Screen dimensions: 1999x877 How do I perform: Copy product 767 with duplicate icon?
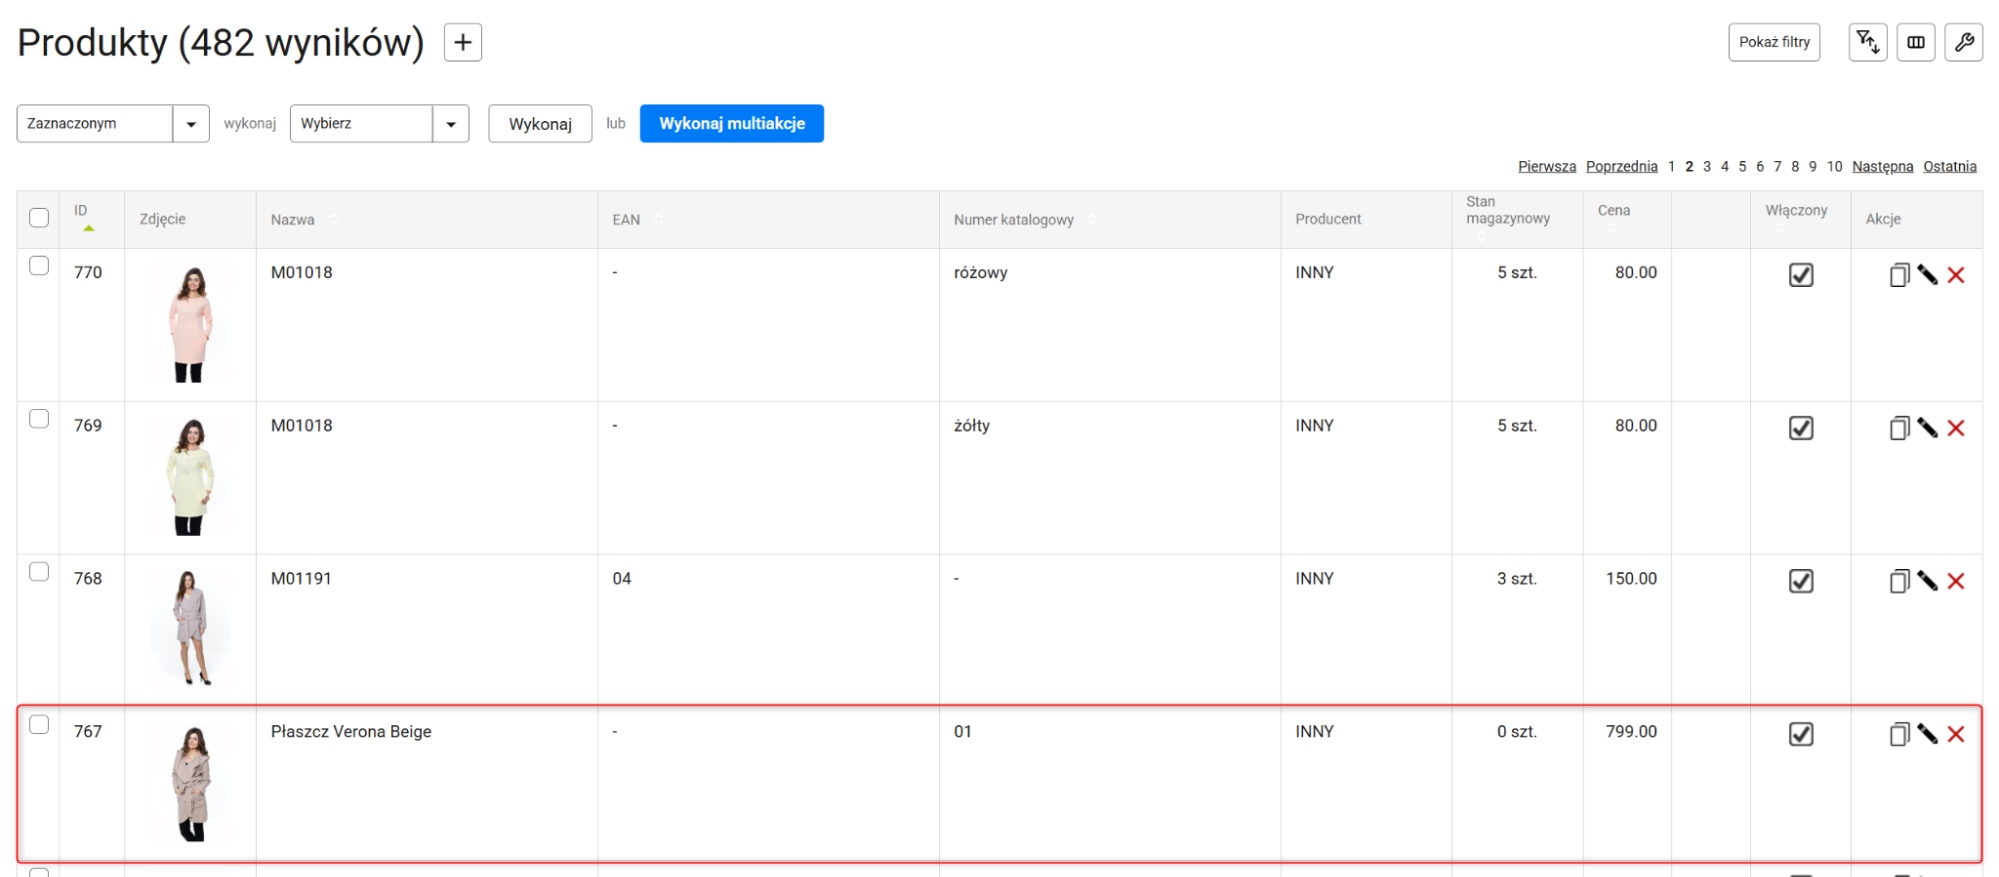[x=1899, y=734]
